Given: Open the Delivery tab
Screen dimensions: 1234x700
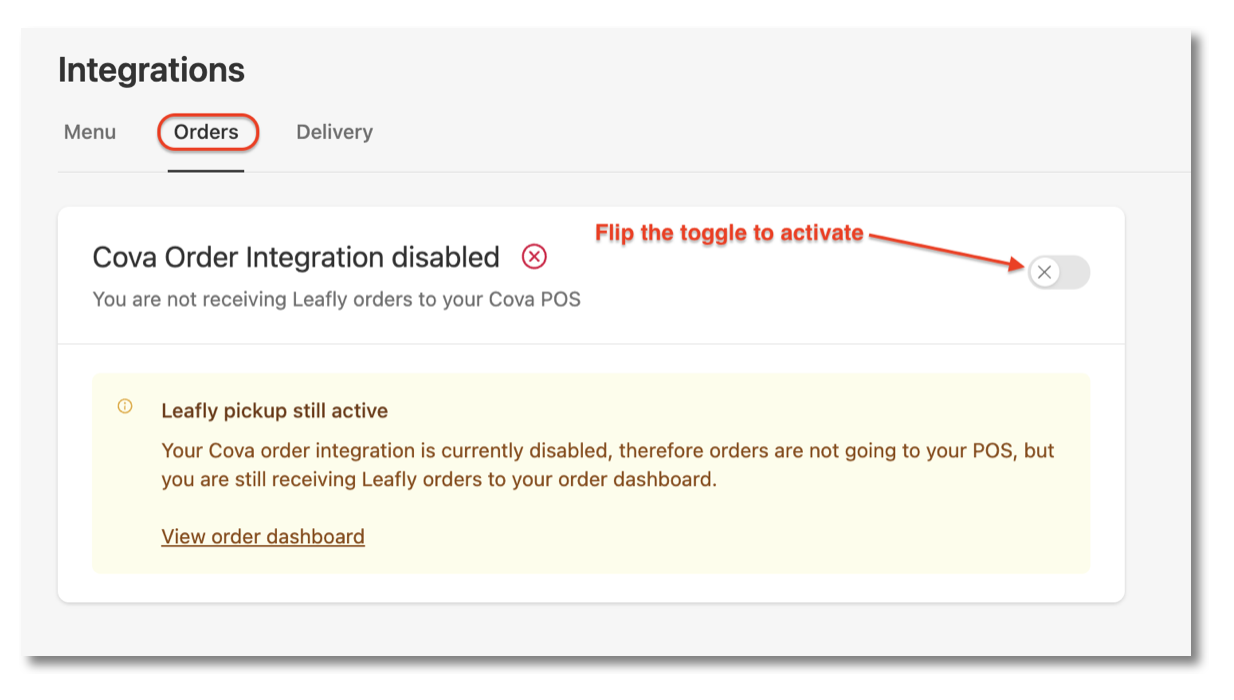Looking at the screenshot, I should tap(334, 132).
